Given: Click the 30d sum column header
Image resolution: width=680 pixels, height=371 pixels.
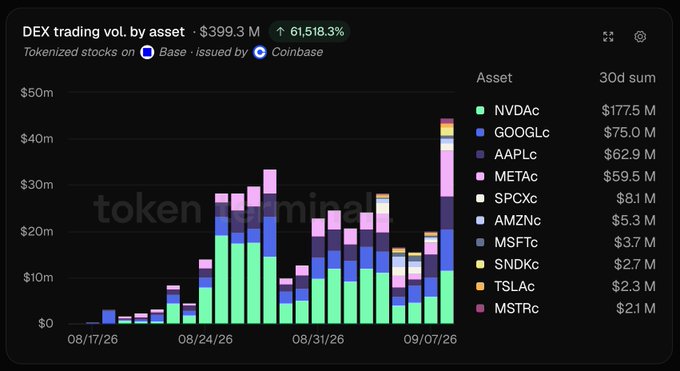Looking at the screenshot, I should point(627,78).
